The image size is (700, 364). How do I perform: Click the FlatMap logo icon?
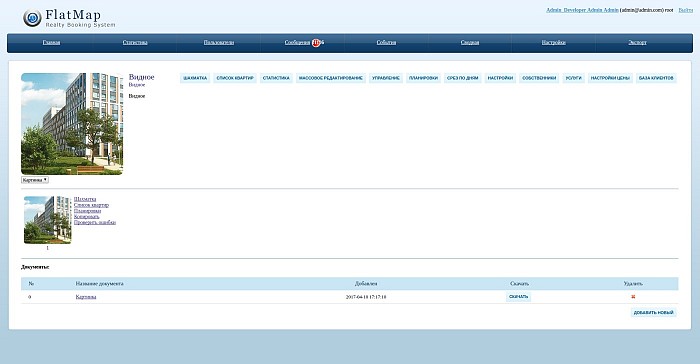tap(32, 18)
